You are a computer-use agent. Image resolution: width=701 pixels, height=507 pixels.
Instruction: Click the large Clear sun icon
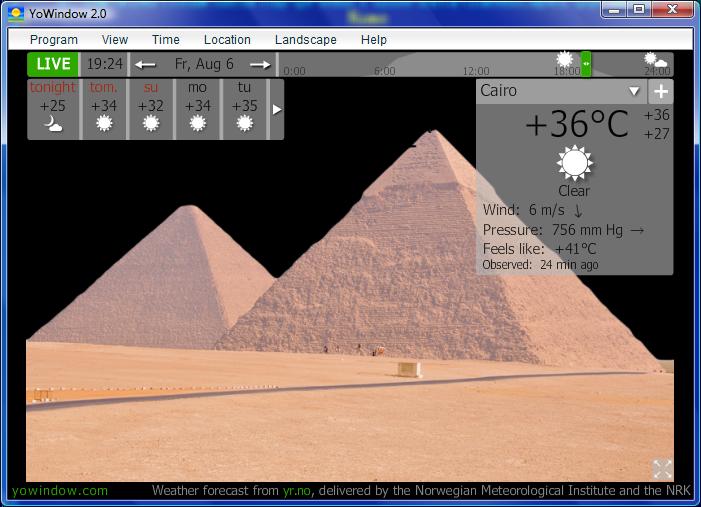point(574,162)
